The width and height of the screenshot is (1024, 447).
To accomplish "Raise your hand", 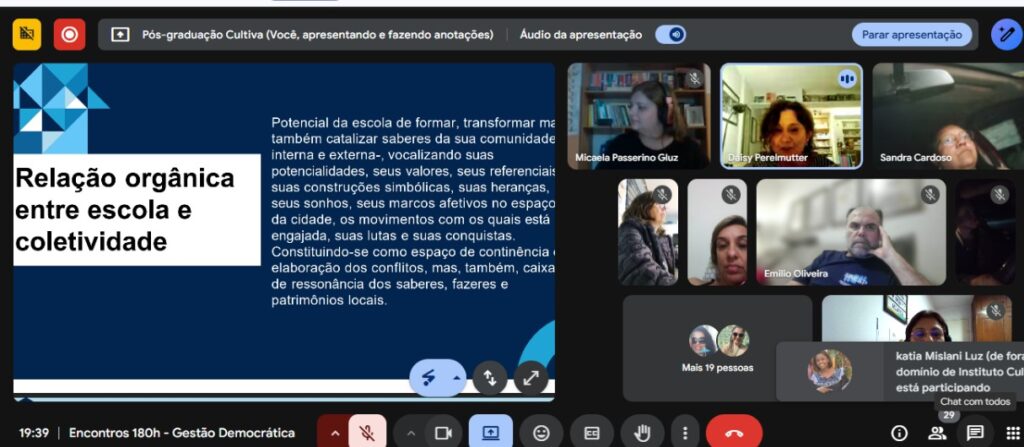I will pyautogui.click(x=642, y=432).
